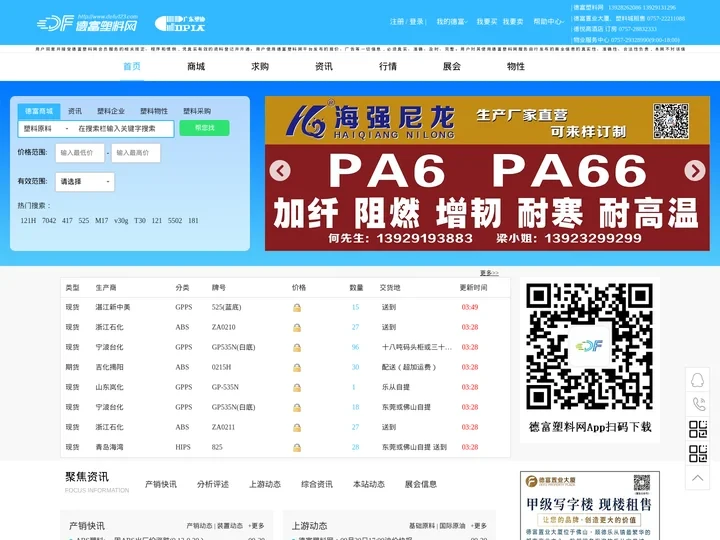Click HIPS category in 青岛海湾 row

[183, 447]
